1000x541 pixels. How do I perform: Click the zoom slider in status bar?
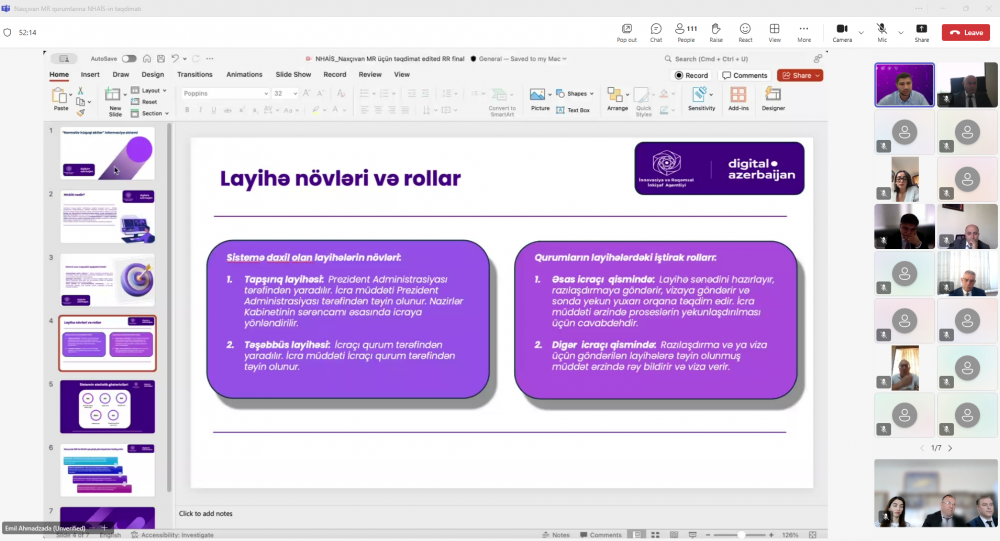point(740,535)
